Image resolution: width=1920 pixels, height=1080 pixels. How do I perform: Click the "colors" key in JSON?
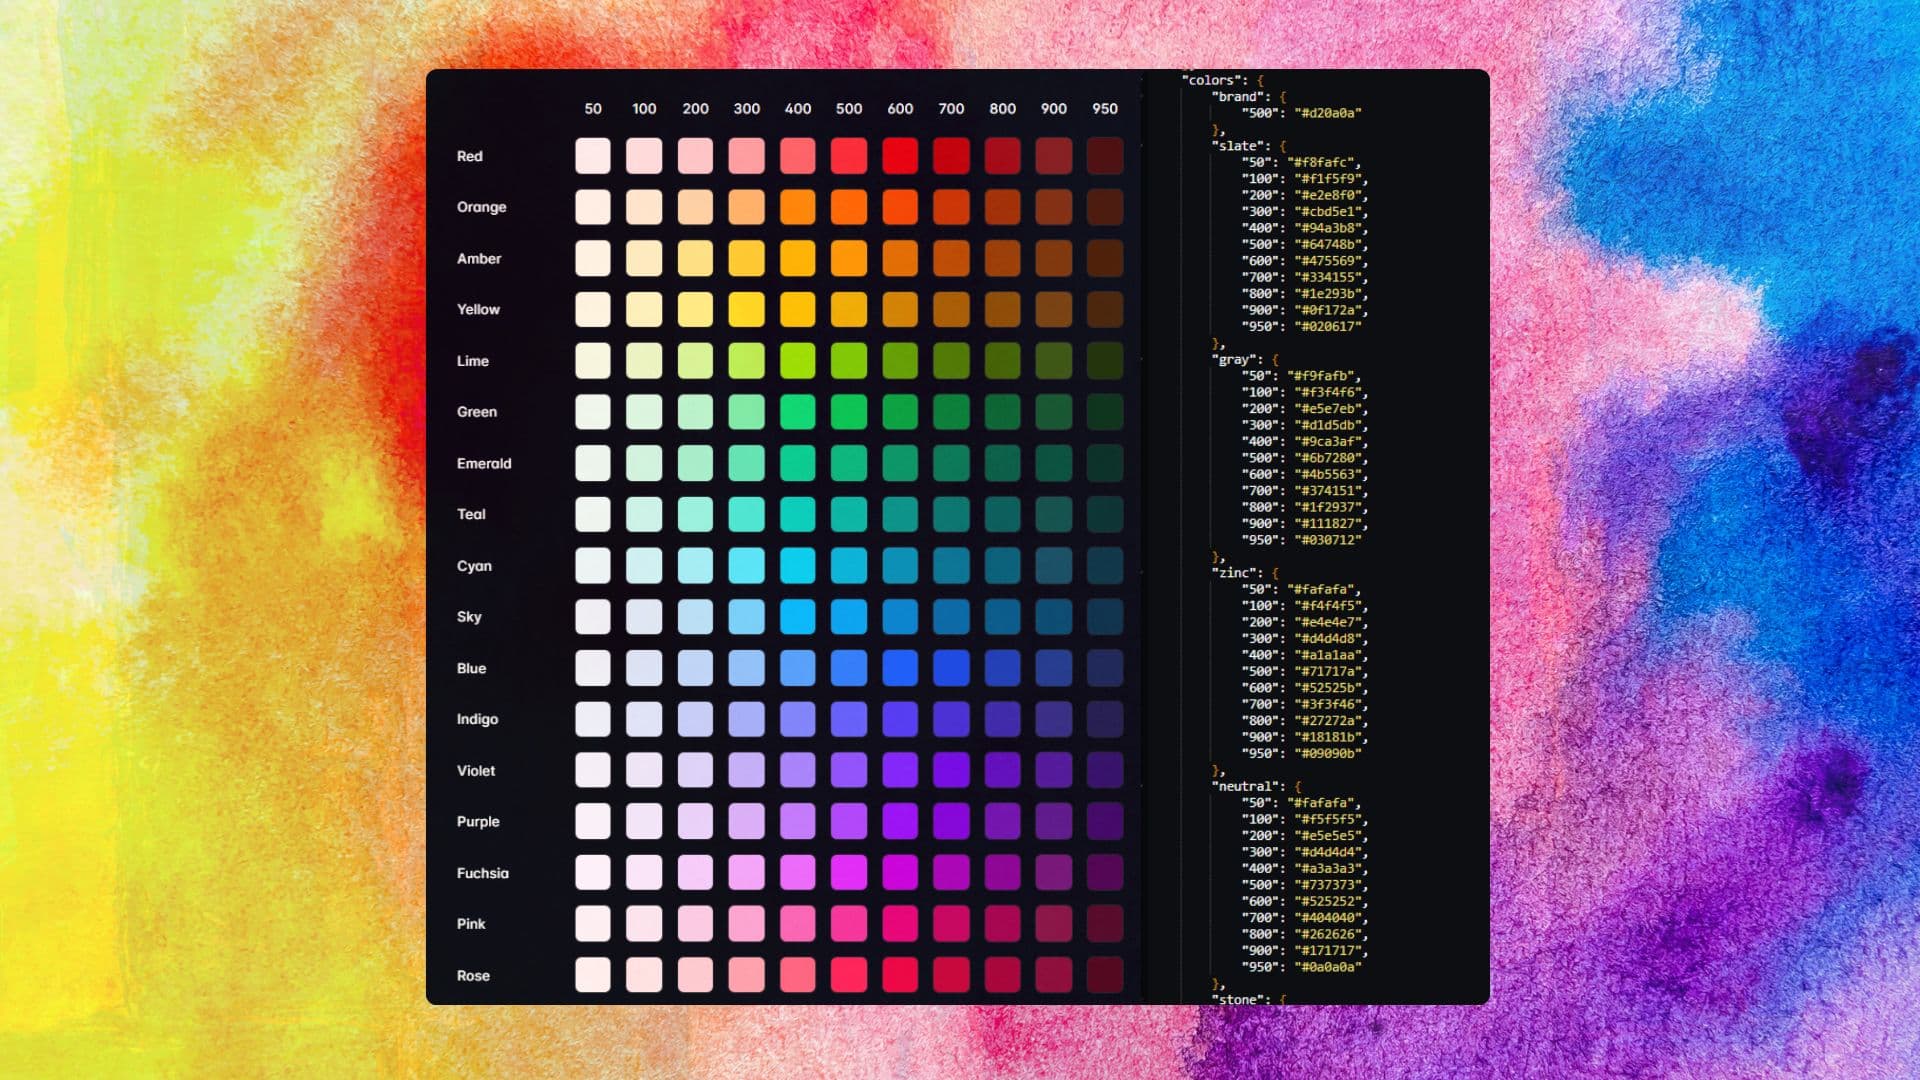(1213, 80)
